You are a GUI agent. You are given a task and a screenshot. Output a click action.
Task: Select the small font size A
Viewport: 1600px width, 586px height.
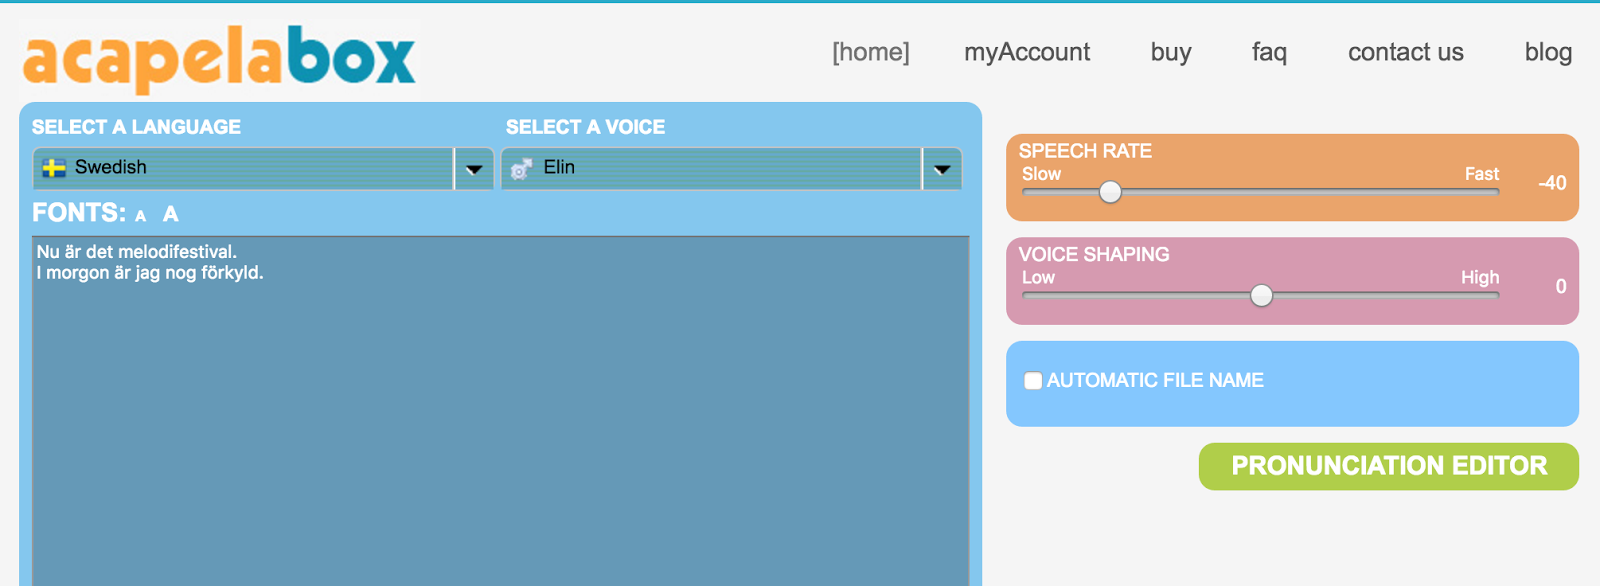pos(141,216)
